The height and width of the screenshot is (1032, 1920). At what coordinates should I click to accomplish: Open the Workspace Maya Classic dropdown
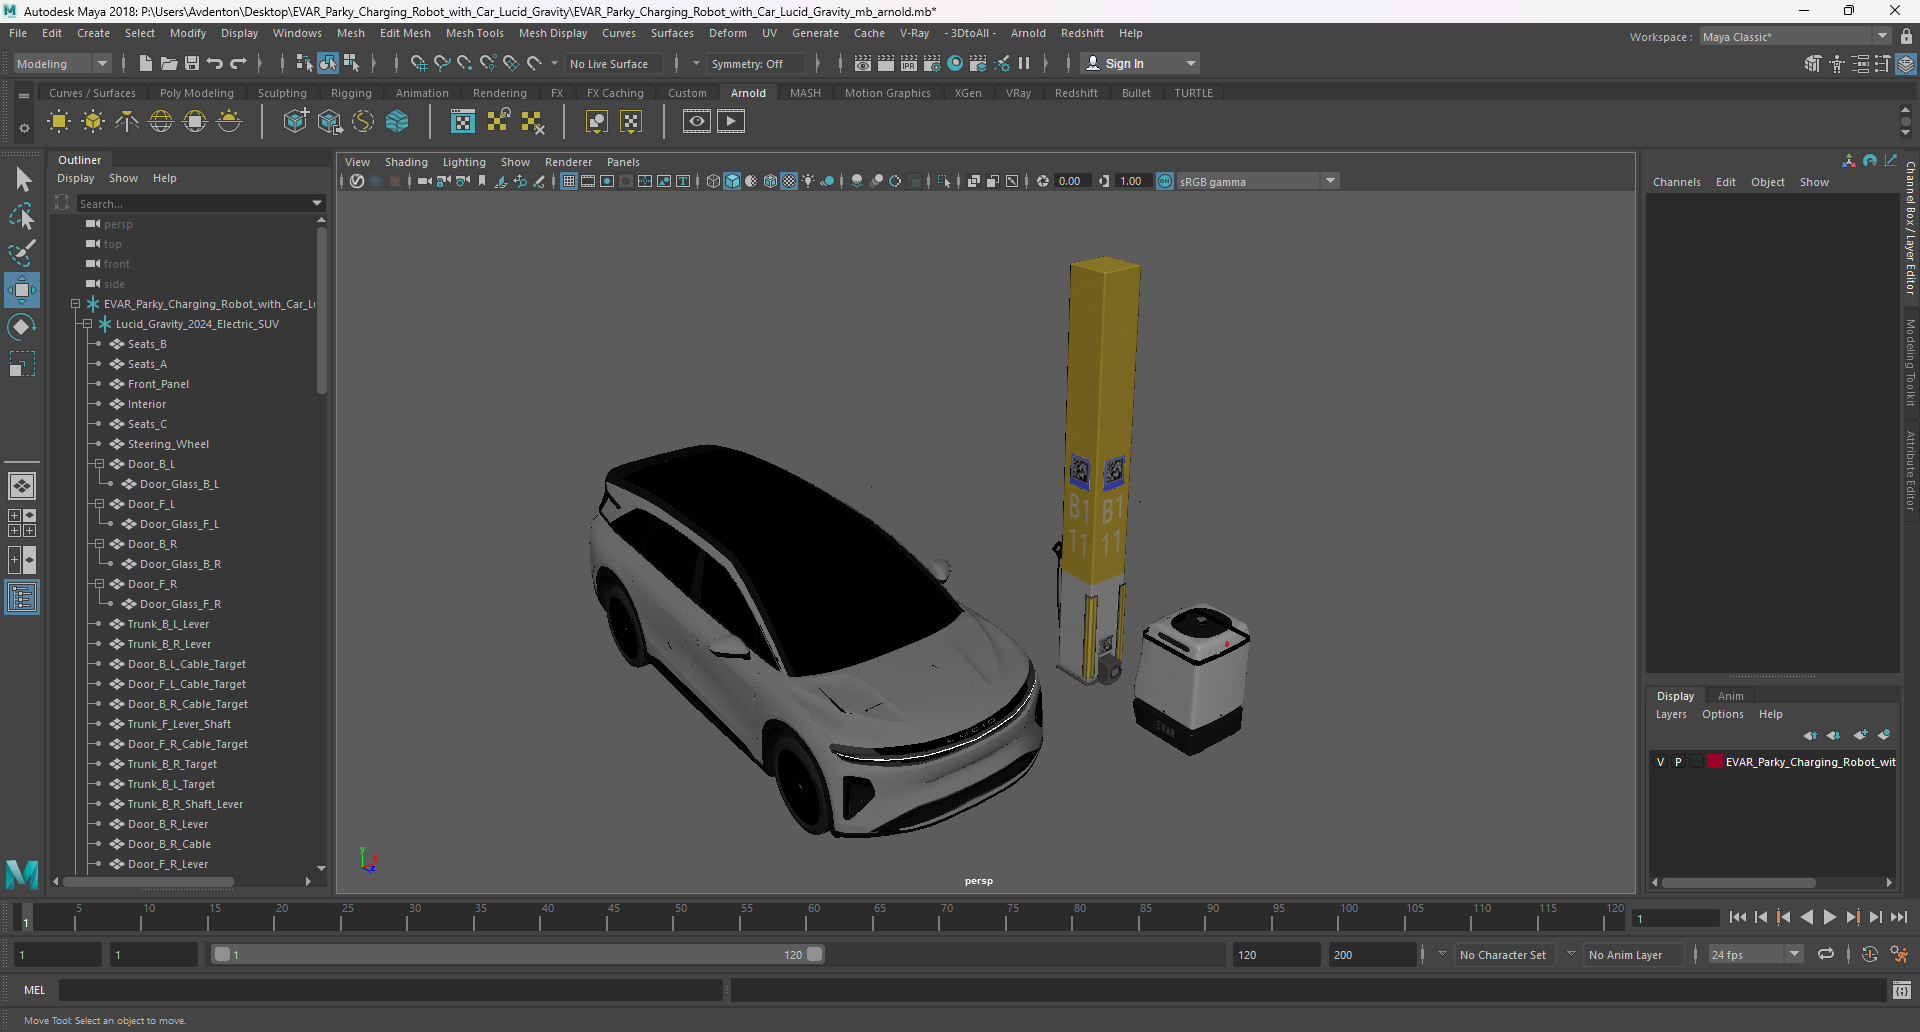pos(1796,37)
